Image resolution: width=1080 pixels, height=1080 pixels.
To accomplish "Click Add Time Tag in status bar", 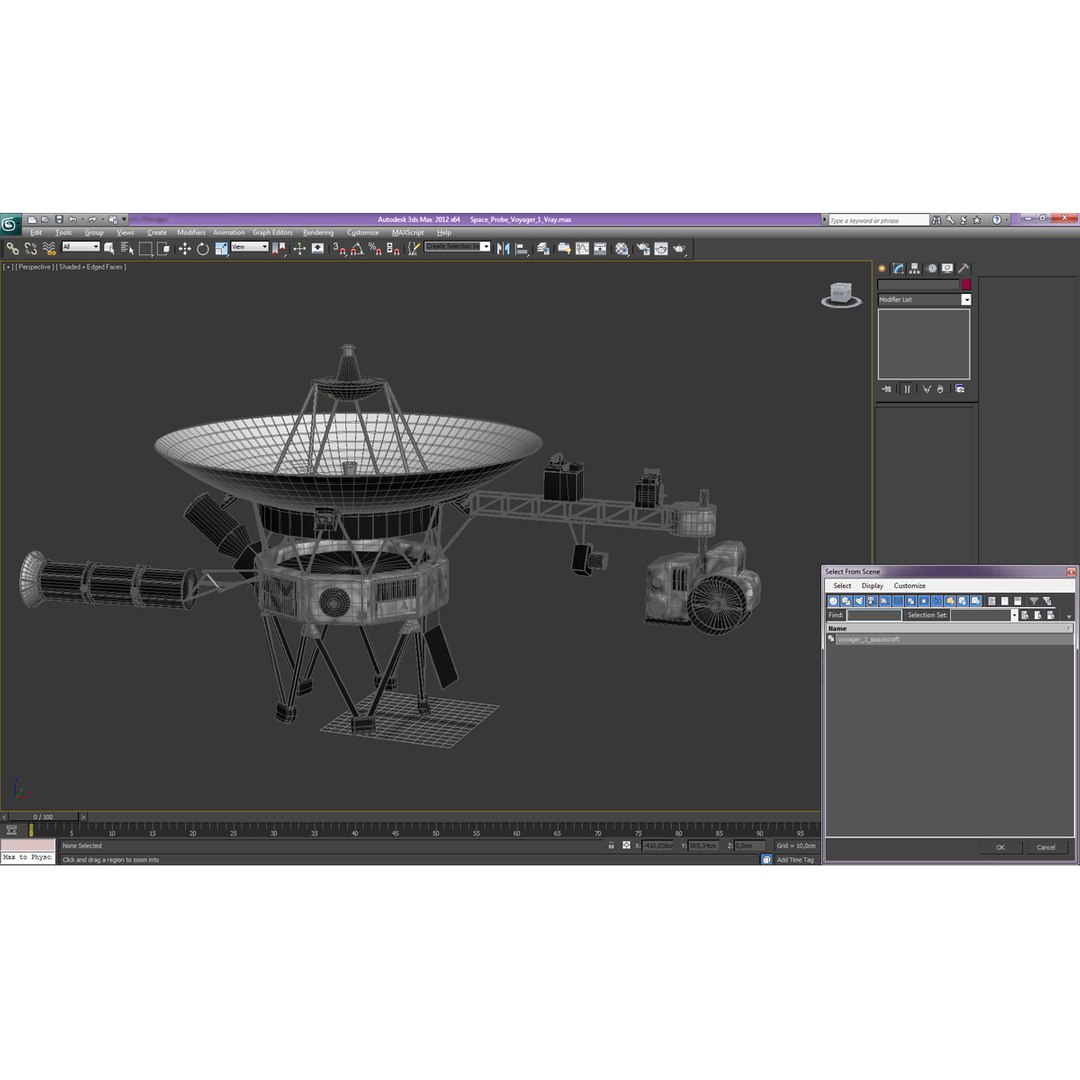I will (795, 860).
